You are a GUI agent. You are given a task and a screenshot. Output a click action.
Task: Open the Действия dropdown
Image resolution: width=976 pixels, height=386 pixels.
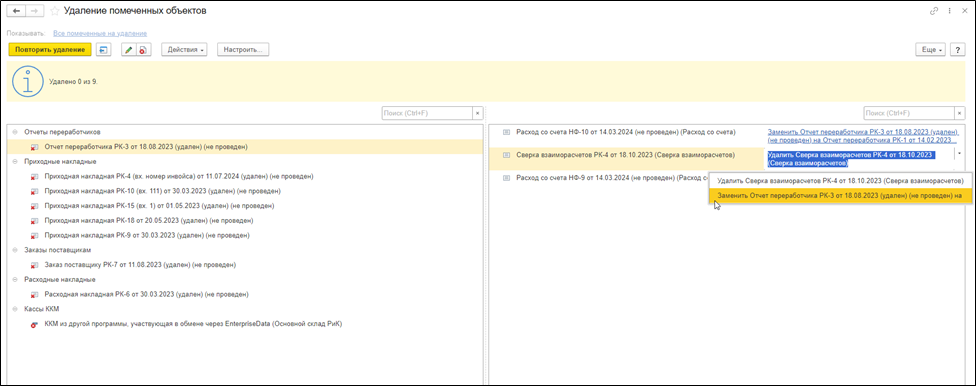pyautogui.click(x=187, y=50)
